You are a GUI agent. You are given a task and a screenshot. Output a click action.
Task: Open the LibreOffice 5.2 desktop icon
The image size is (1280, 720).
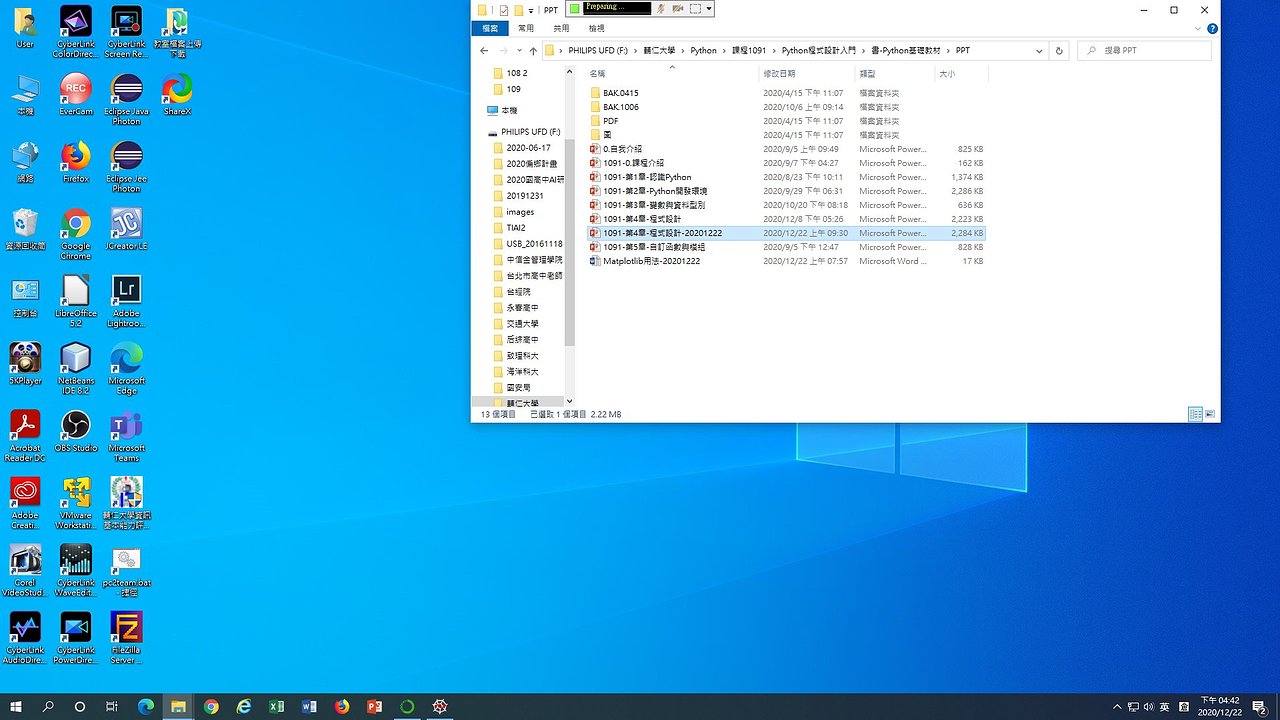(76, 300)
